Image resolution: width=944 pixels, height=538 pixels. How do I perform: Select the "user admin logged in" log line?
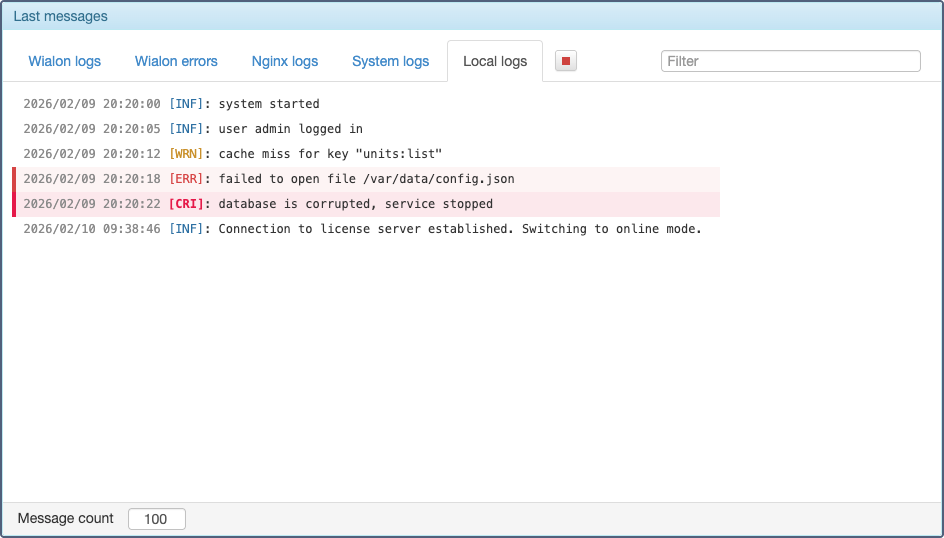tap(290, 129)
